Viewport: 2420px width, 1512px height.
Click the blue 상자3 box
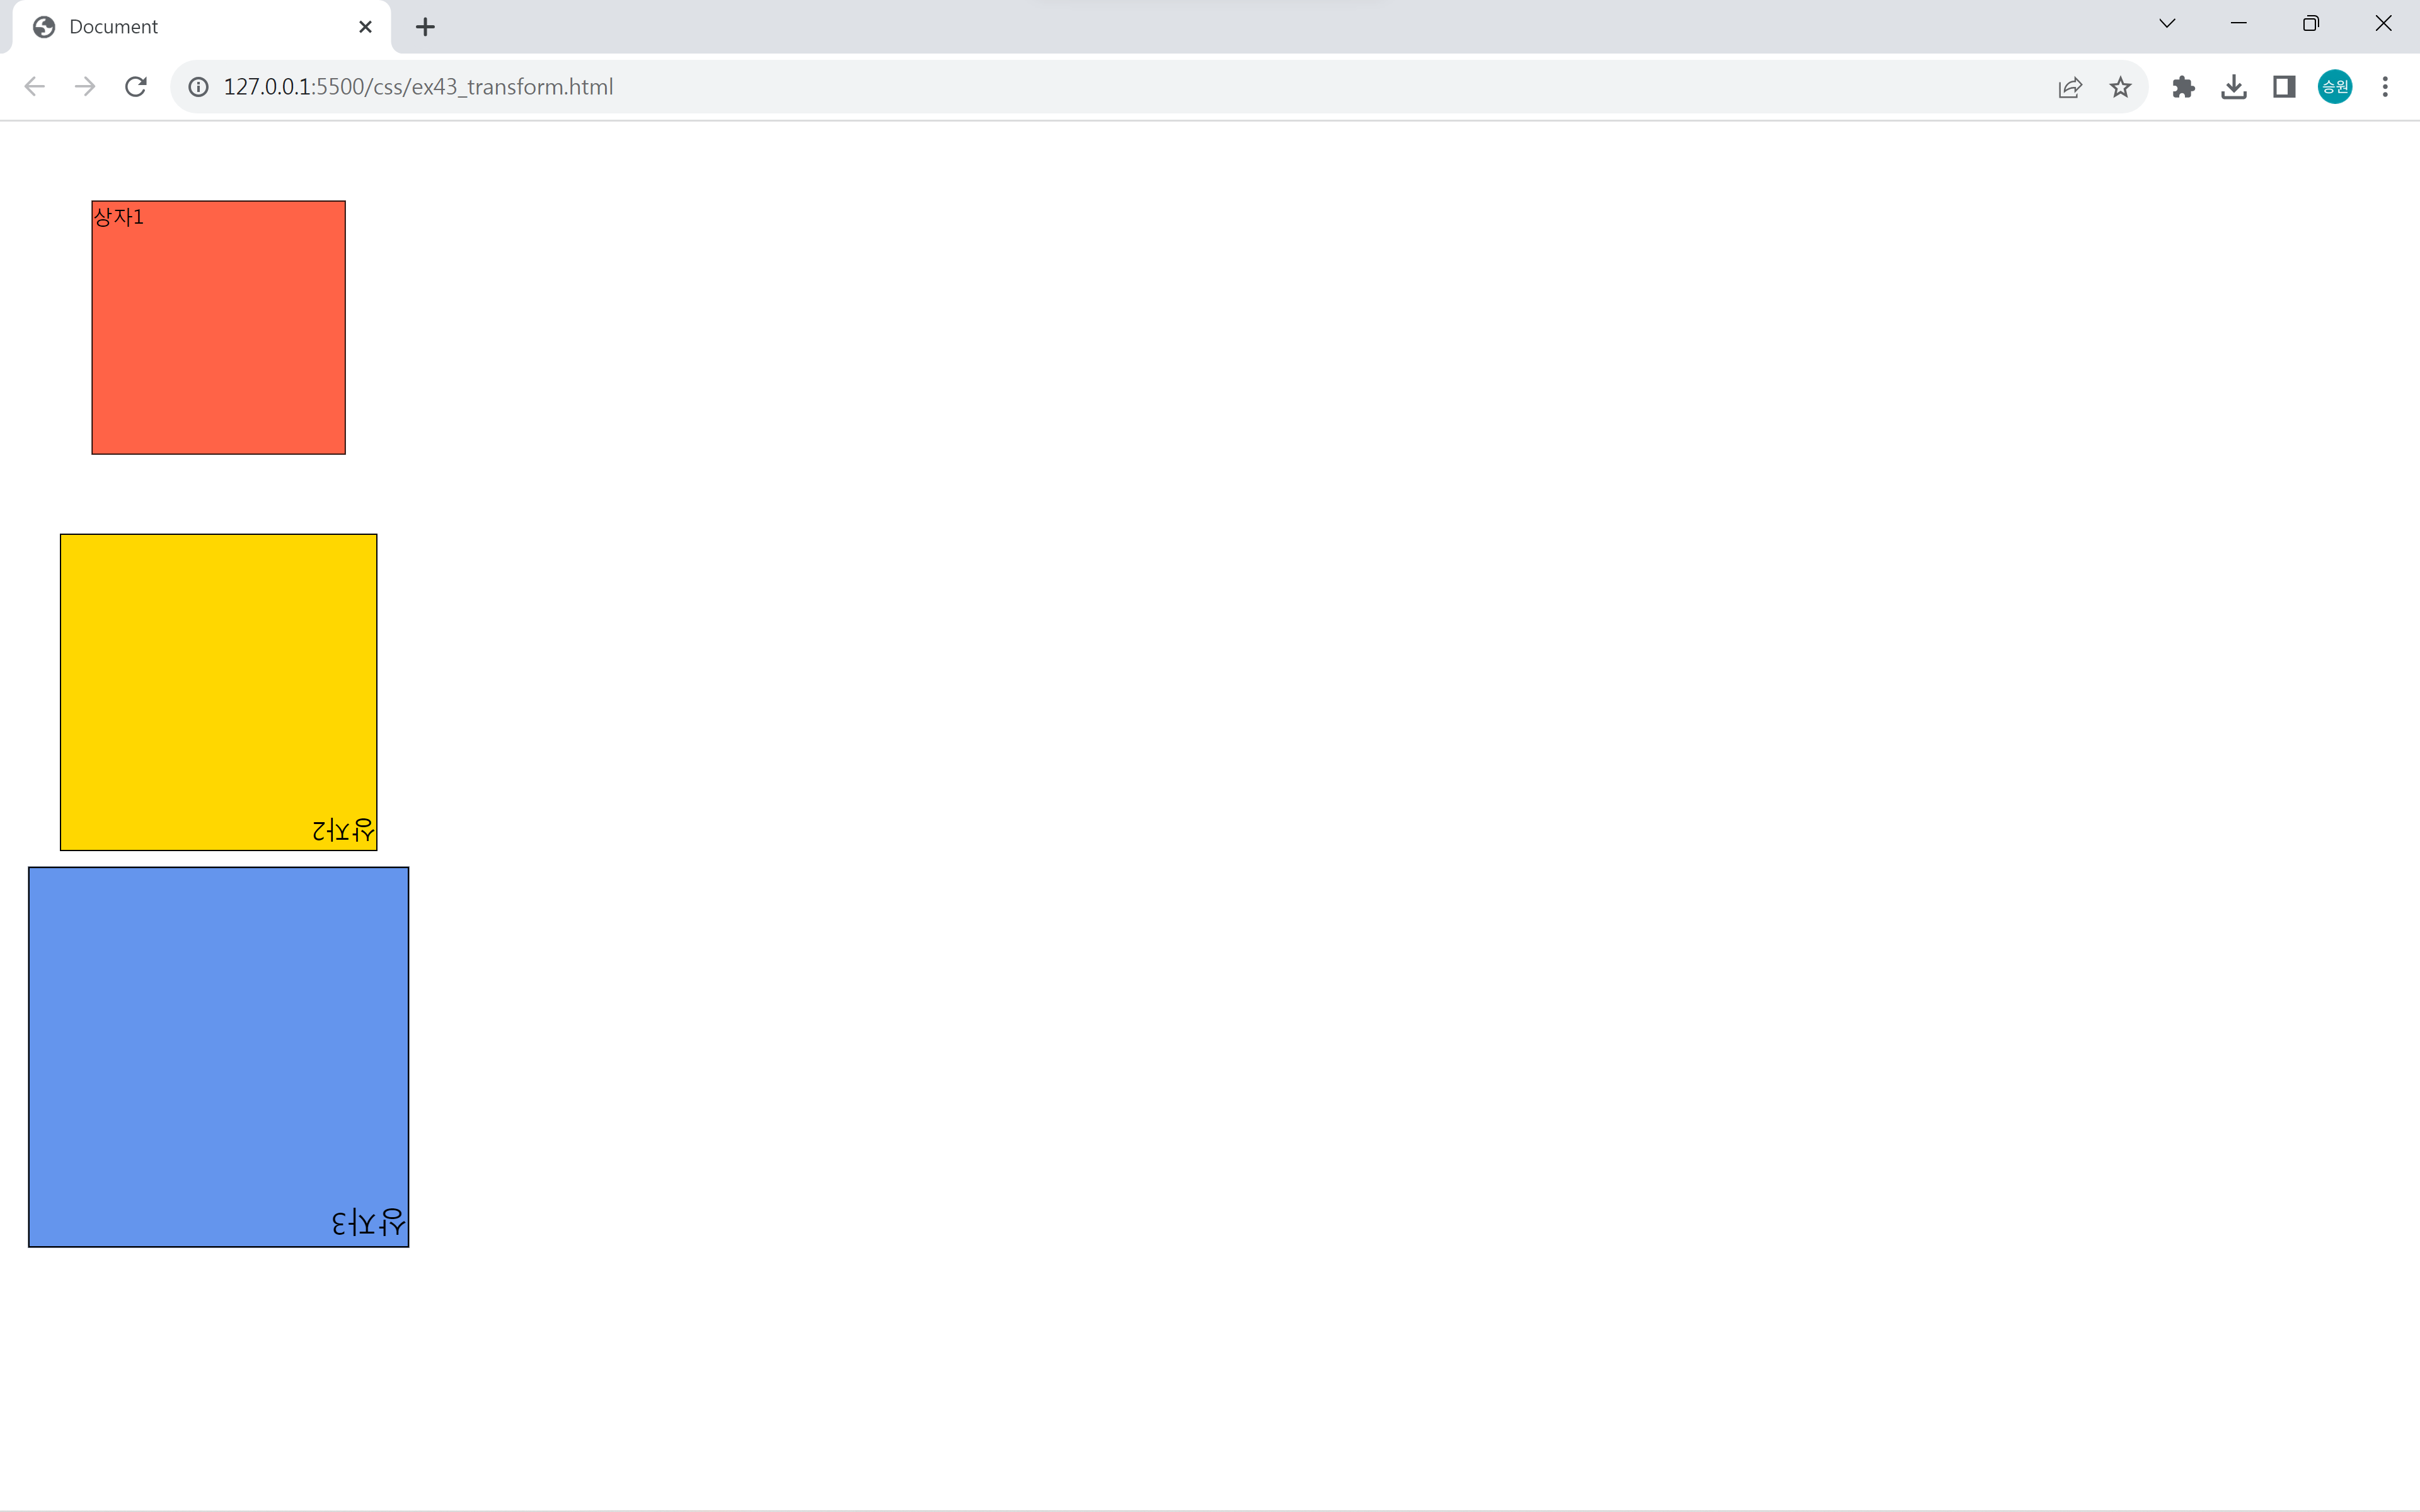[218, 1056]
